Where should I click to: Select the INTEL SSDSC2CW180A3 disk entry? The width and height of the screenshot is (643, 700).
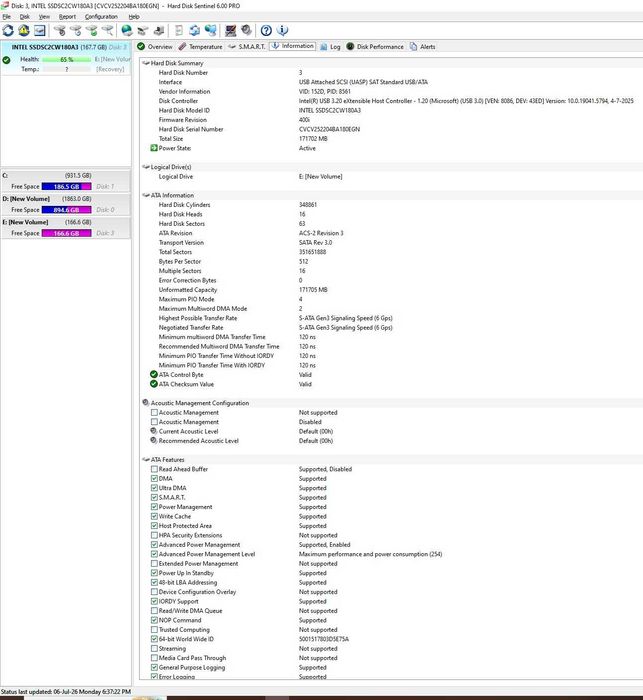(66, 58)
